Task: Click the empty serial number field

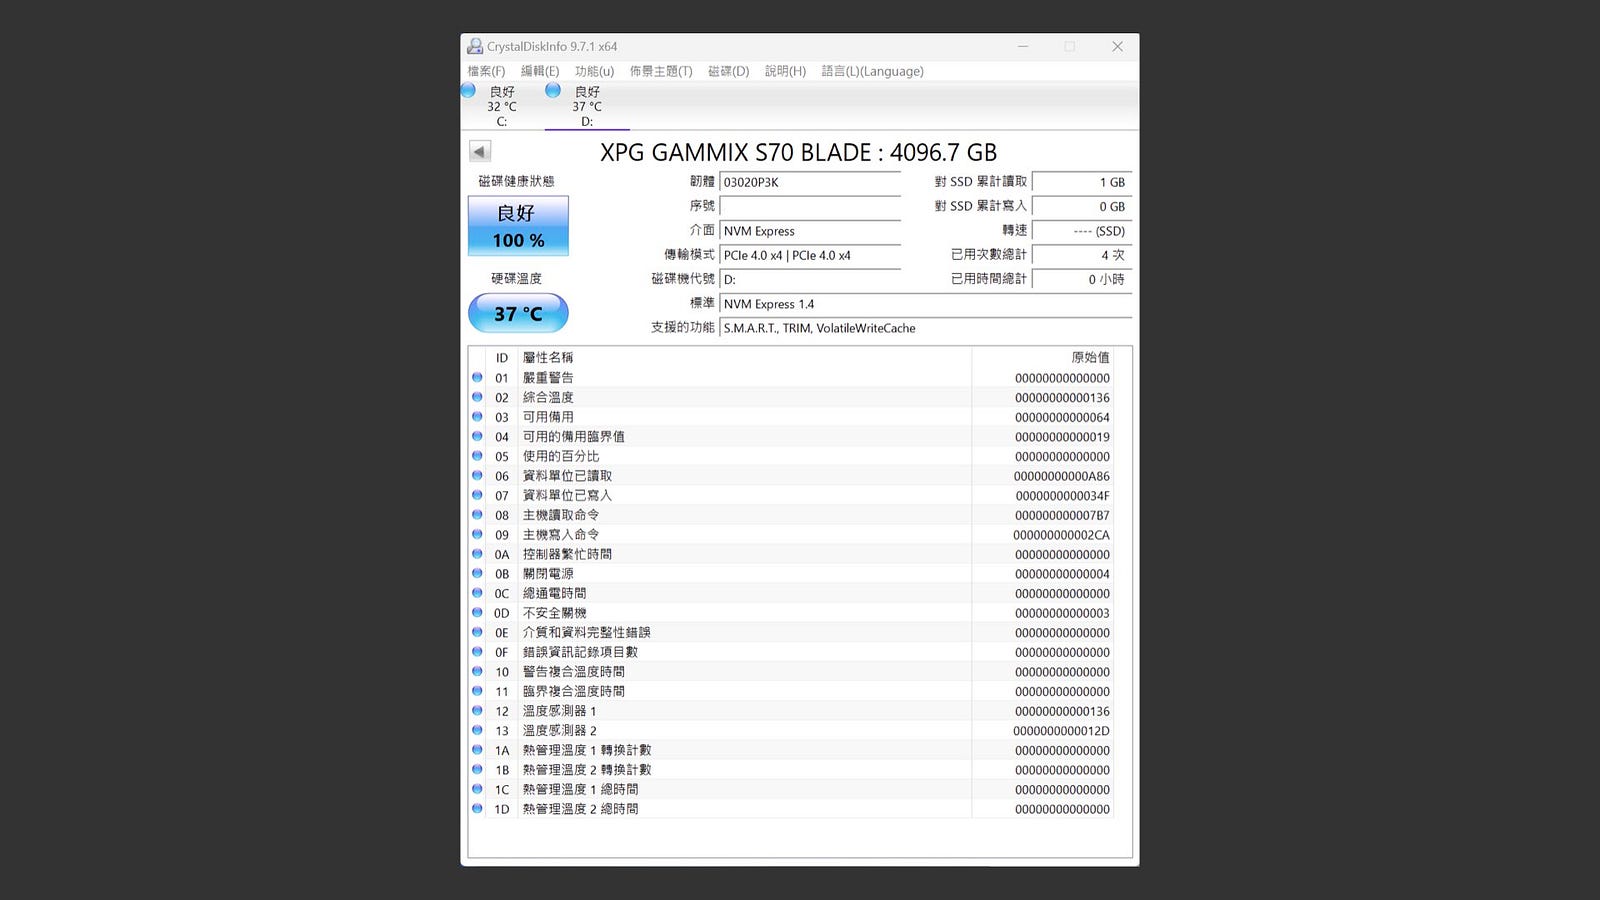Action: (x=810, y=206)
